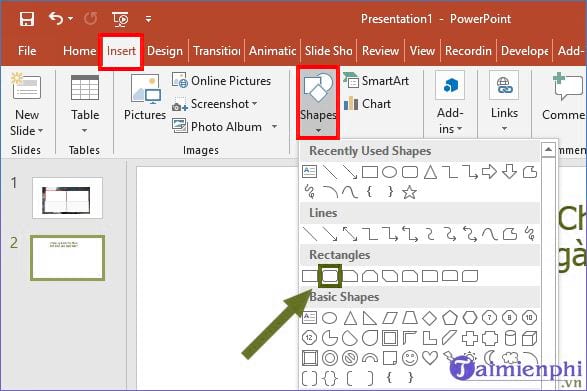The width and height of the screenshot is (587, 391).
Task: Open the Undo history dropdown arrow
Action: [71, 18]
